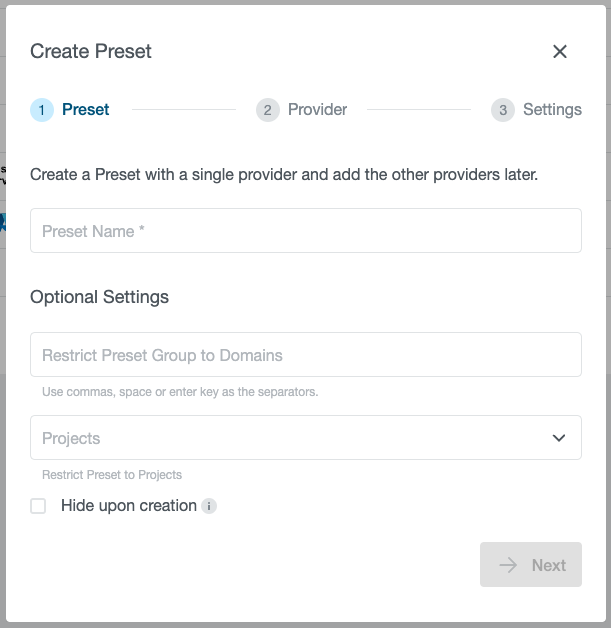Click the 'Hide upon creation' label text
The height and width of the screenshot is (628, 611).
[x=128, y=506]
